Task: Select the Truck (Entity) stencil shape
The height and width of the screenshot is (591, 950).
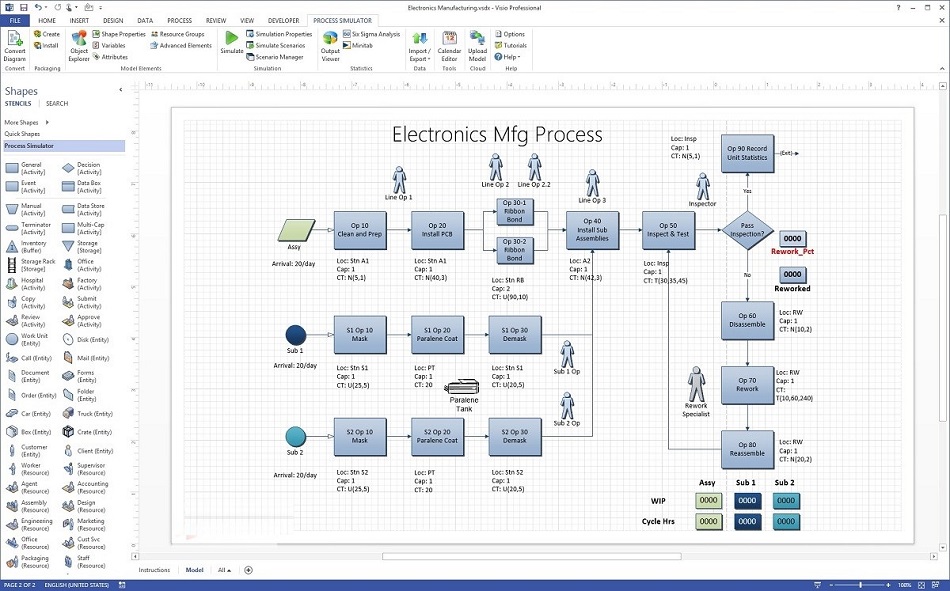Action: (87, 414)
